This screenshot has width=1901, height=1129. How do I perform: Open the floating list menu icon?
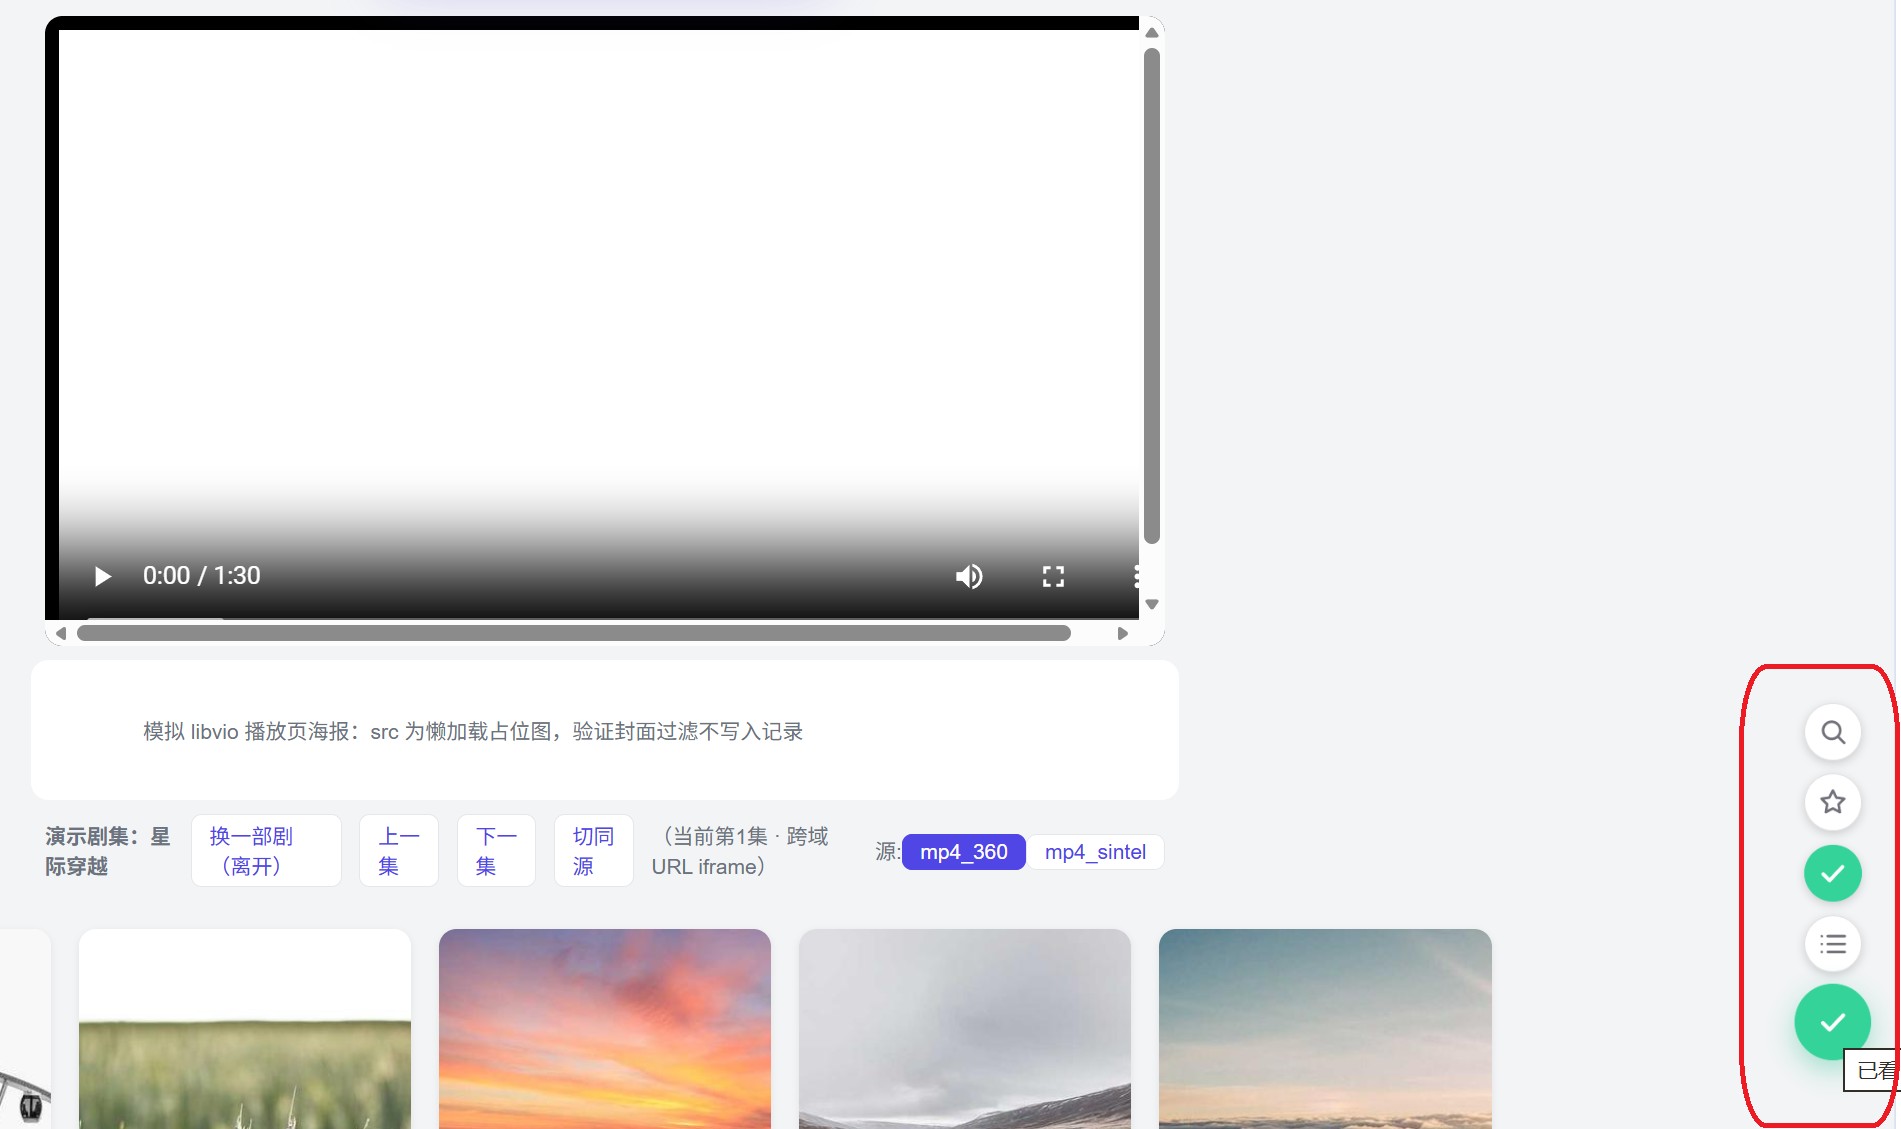[x=1832, y=944]
